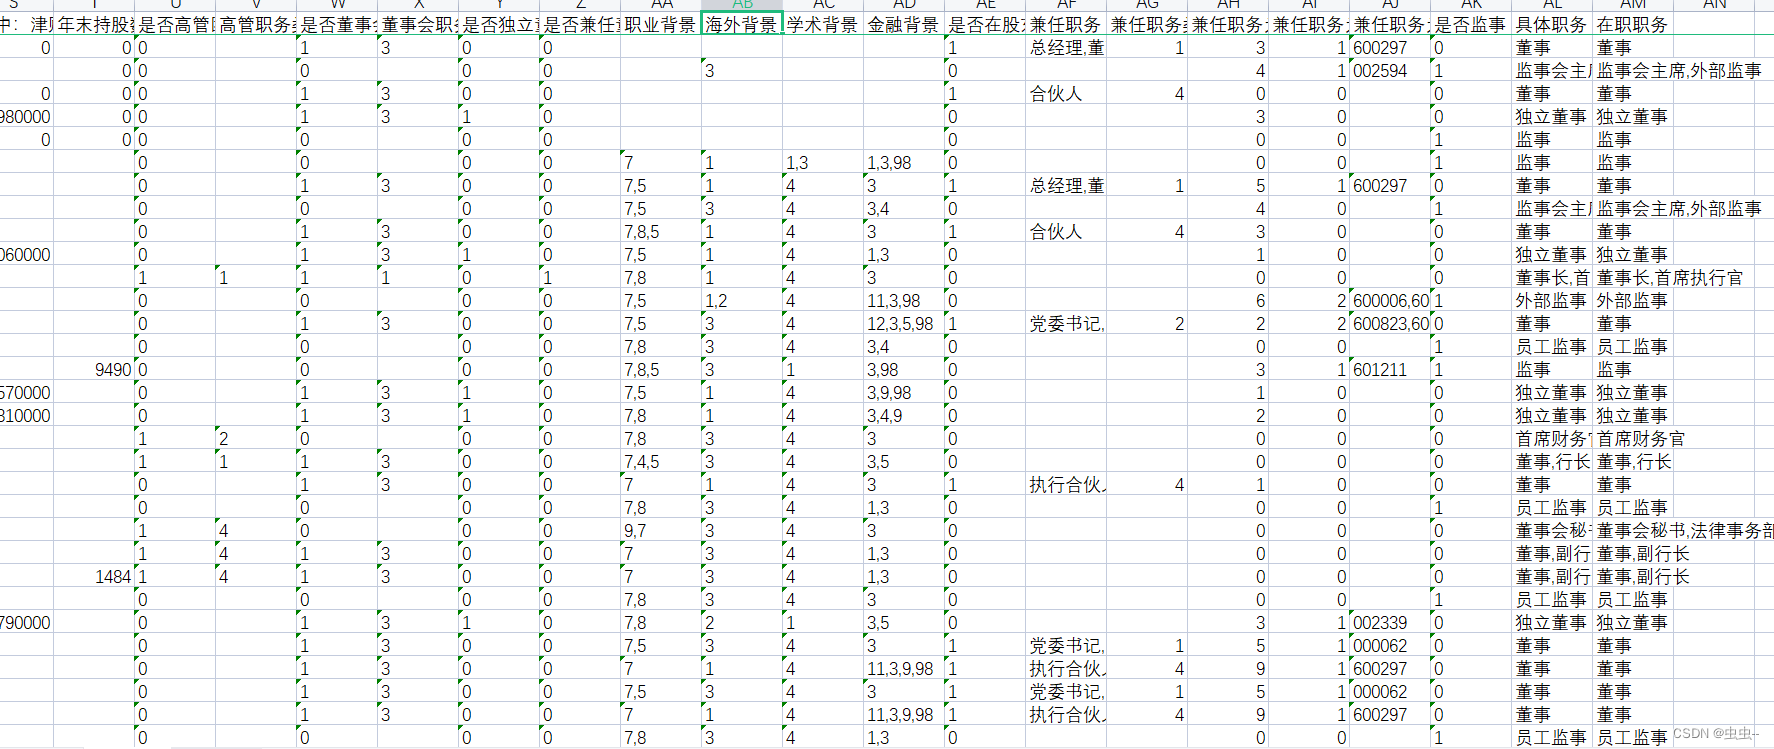Select the cell reading 600006,60
Image resolution: width=1774 pixels, height=749 pixels.
click(x=1390, y=301)
